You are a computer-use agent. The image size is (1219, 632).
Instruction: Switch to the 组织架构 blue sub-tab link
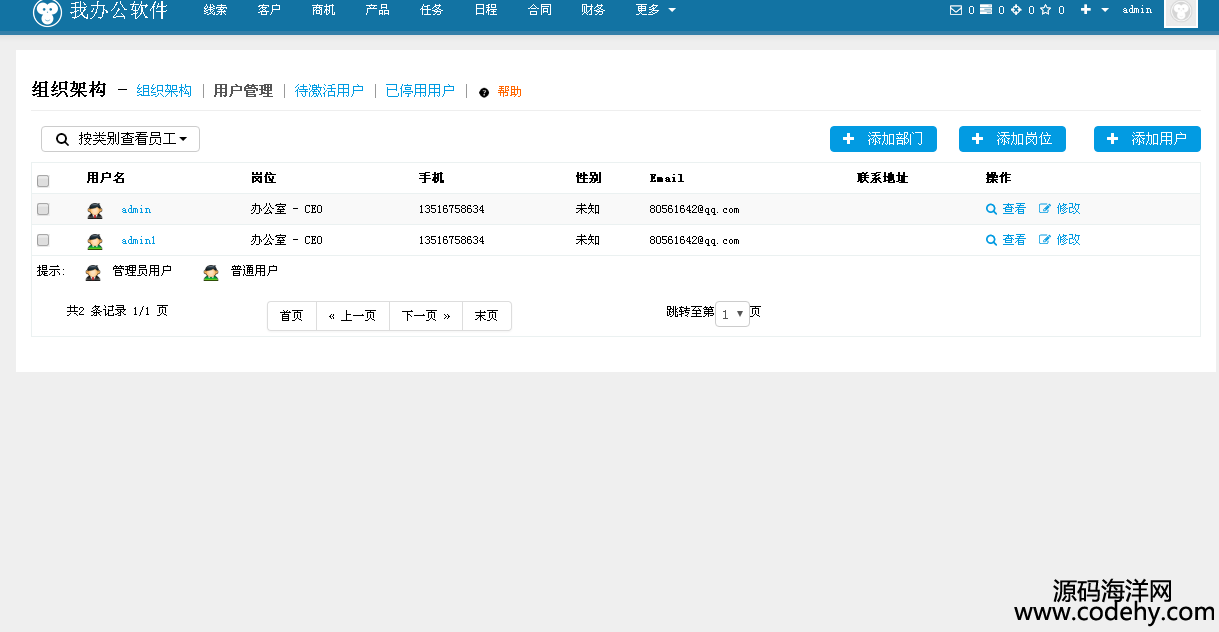(164, 91)
